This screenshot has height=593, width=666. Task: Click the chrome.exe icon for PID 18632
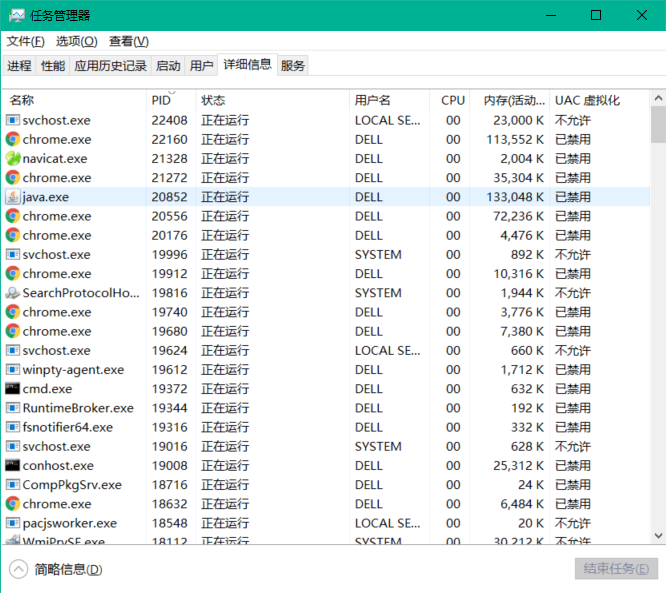point(13,504)
